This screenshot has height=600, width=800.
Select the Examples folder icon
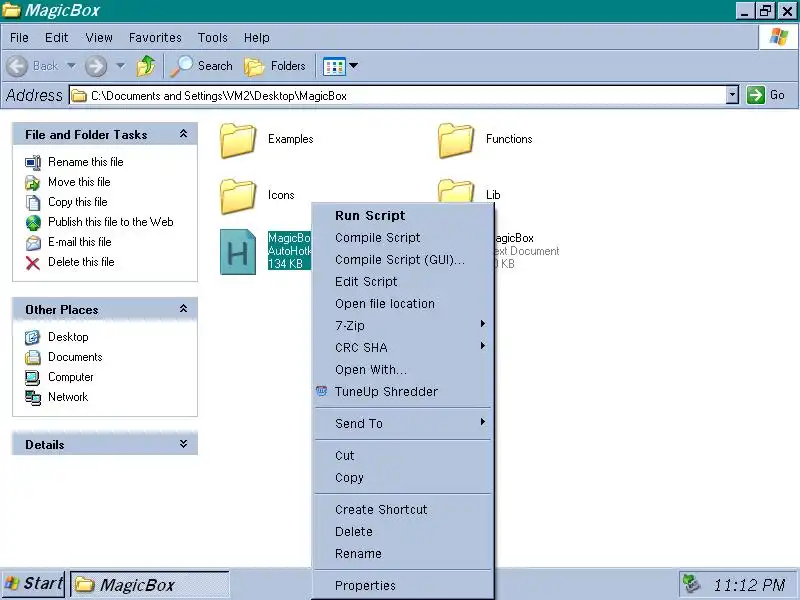(x=238, y=140)
